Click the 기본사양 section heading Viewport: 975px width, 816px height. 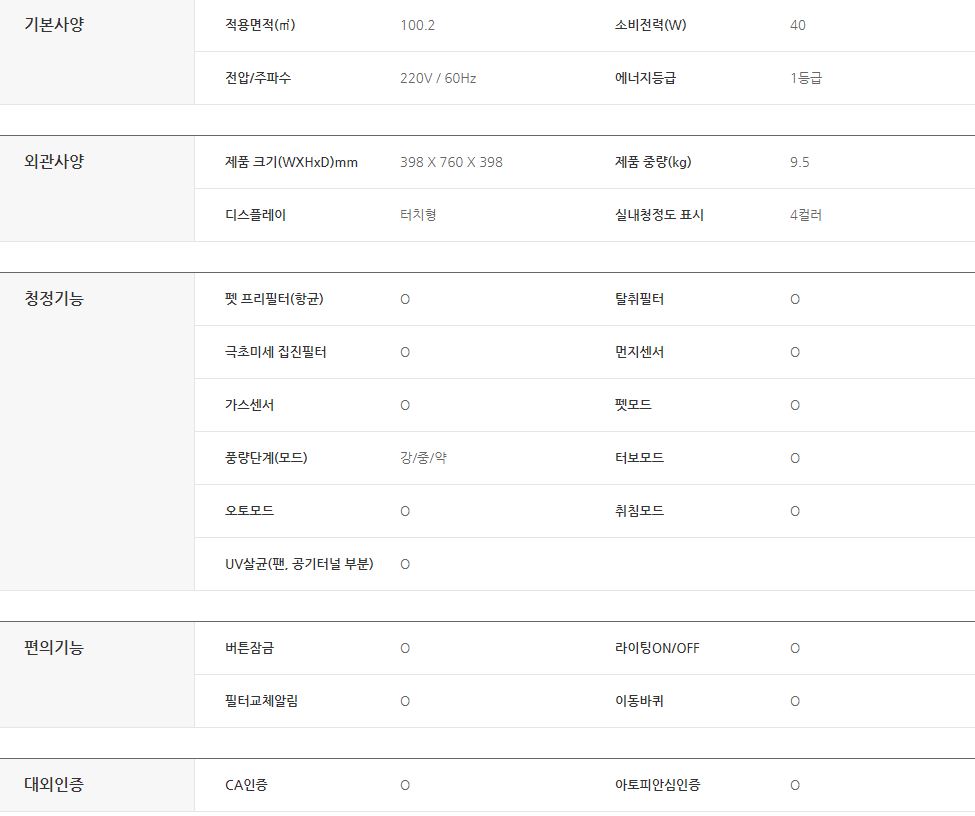[54, 25]
